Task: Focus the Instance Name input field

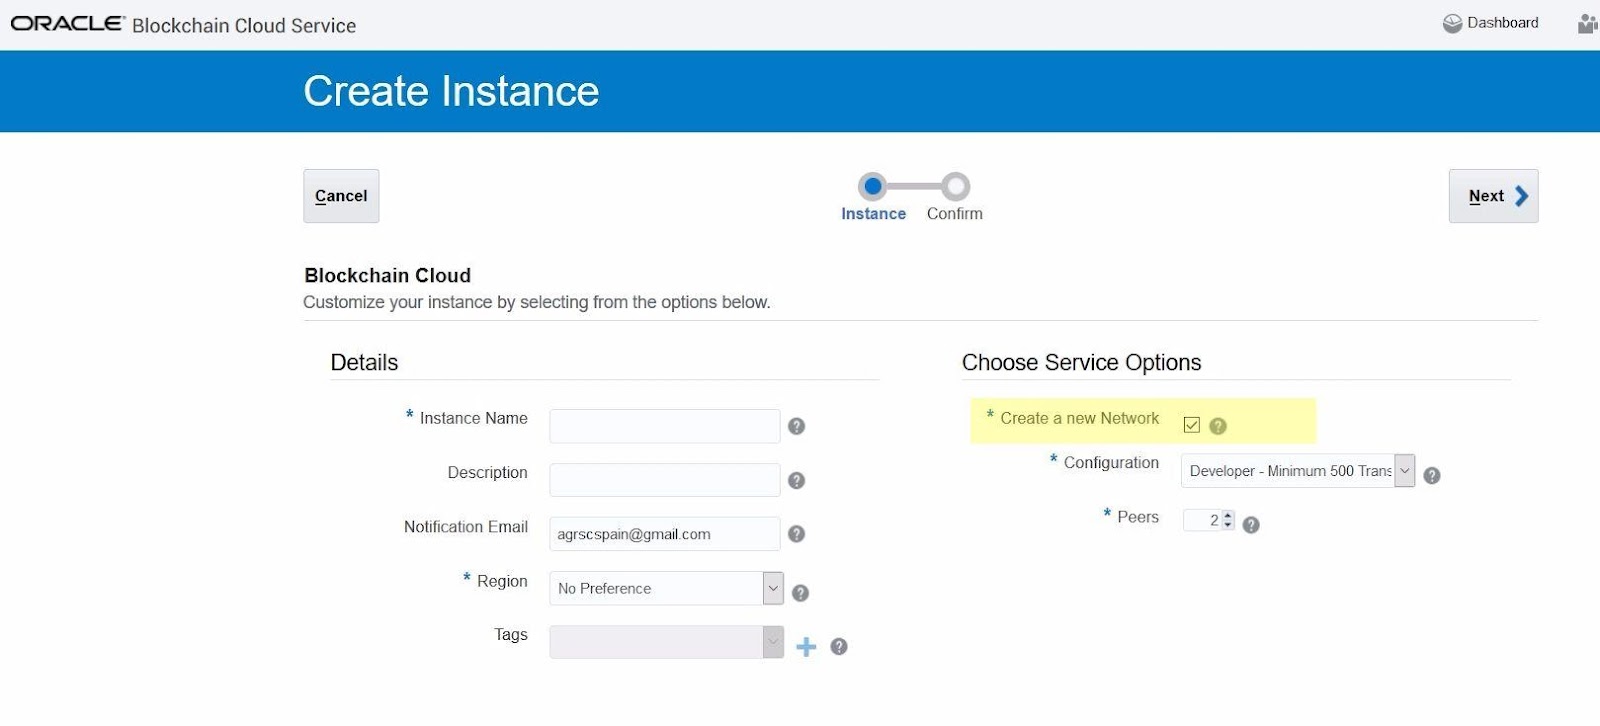Action: [664, 426]
